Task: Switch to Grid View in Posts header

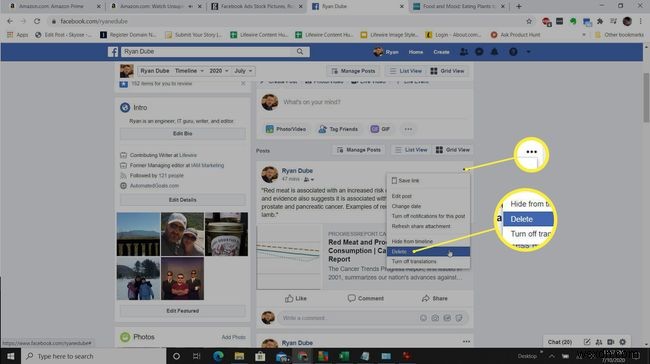Action: click(x=453, y=150)
